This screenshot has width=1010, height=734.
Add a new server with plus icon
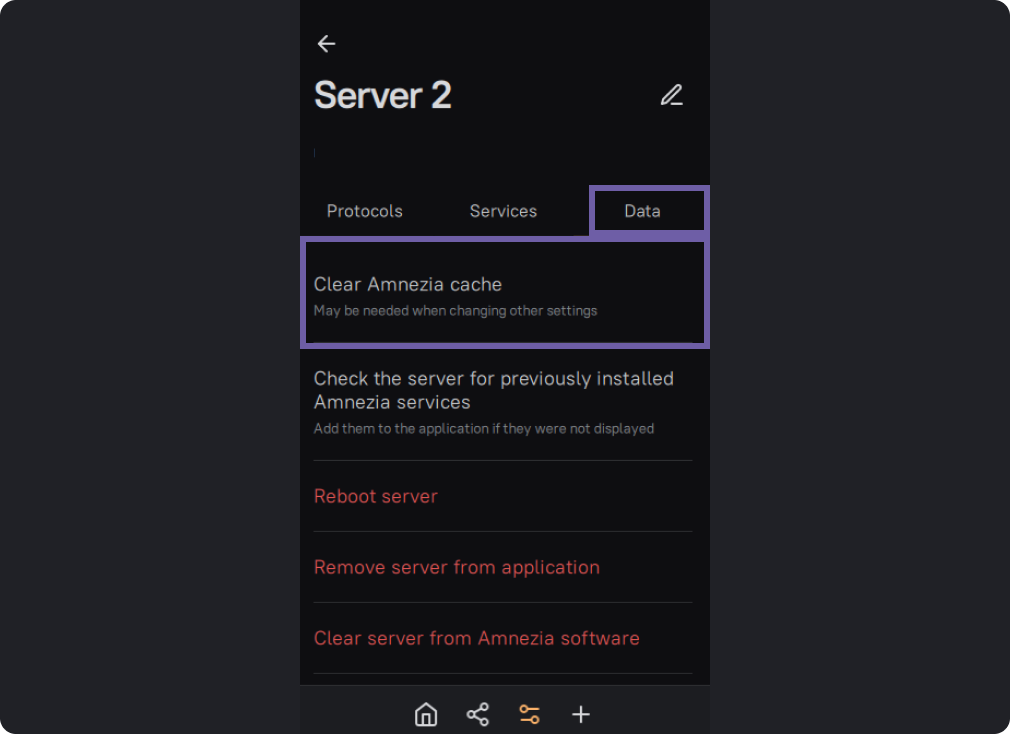coord(581,714)
